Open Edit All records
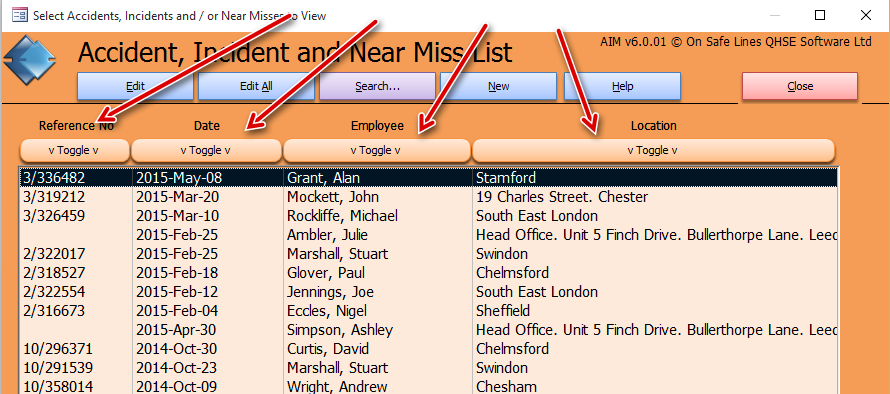The width and height of the screenshot is (890, 394). pyautogui.click(x=256, y=86)
